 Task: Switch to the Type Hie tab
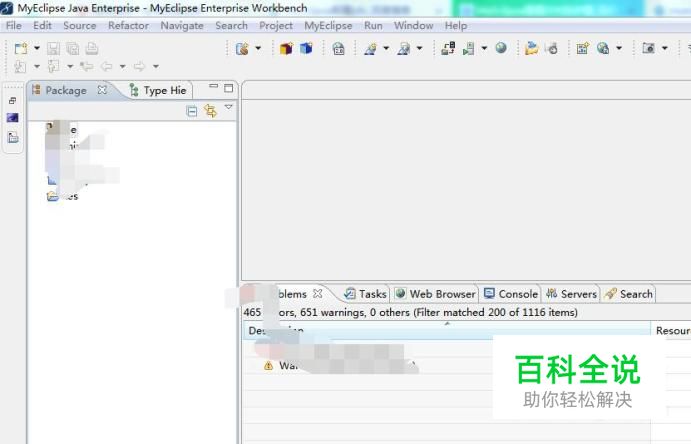click(158, 90)
